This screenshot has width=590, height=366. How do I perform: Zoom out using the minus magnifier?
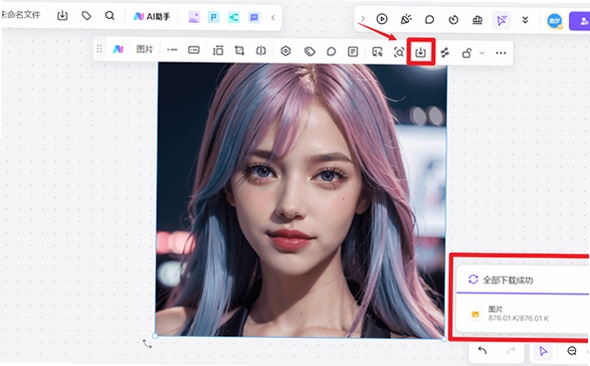point(572,351)
